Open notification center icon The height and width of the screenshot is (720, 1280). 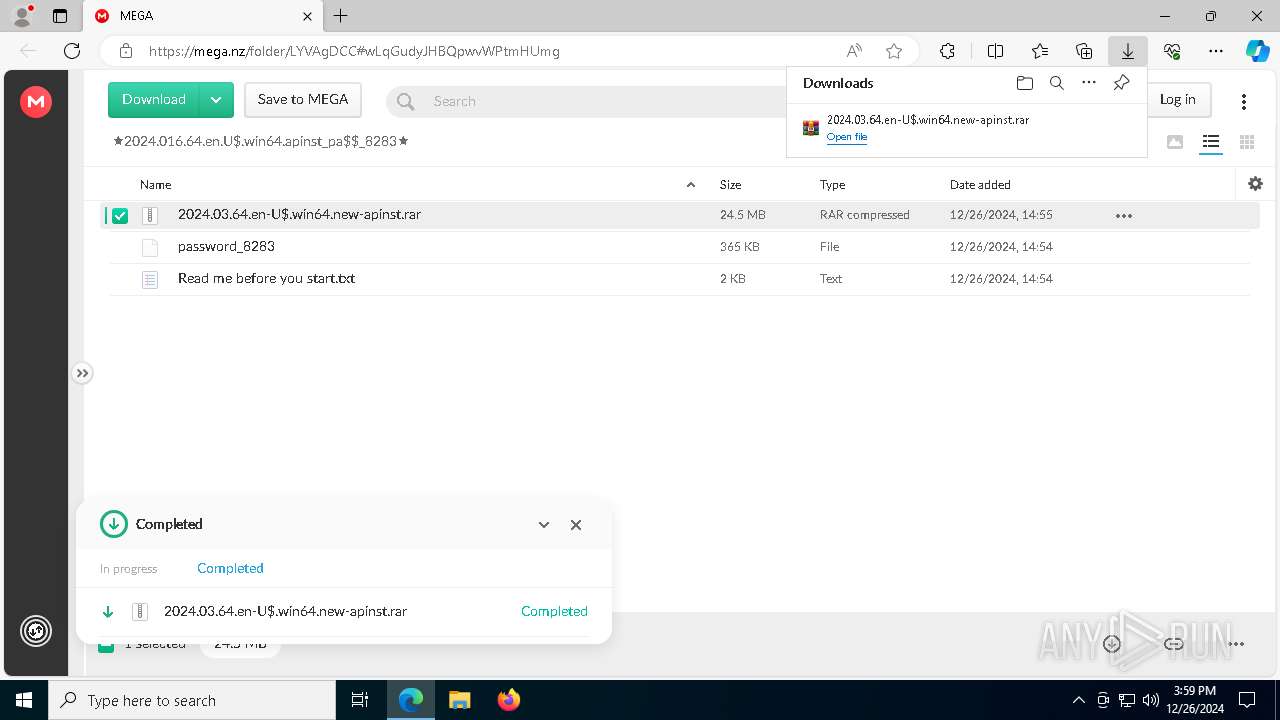tap(1247, 700)
